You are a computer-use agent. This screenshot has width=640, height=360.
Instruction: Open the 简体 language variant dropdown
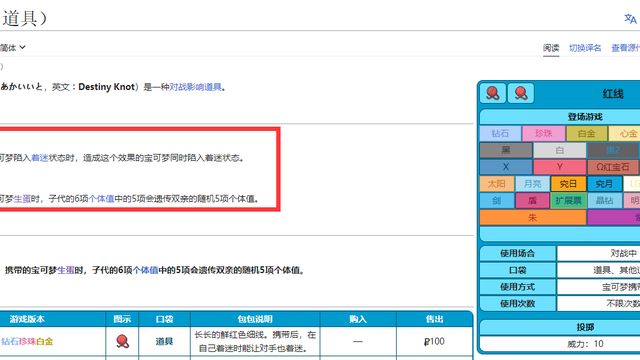[x=13, y=47]
